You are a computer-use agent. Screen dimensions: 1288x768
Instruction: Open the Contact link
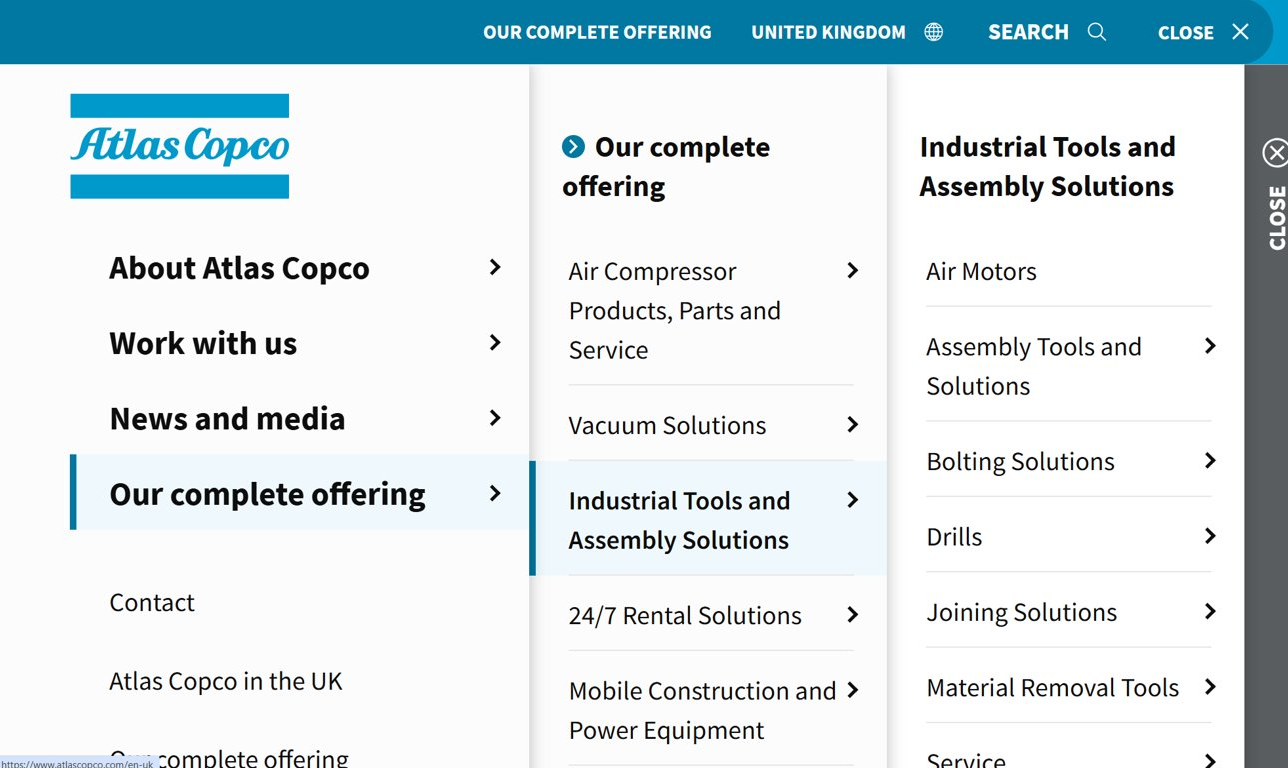[152, 602]
